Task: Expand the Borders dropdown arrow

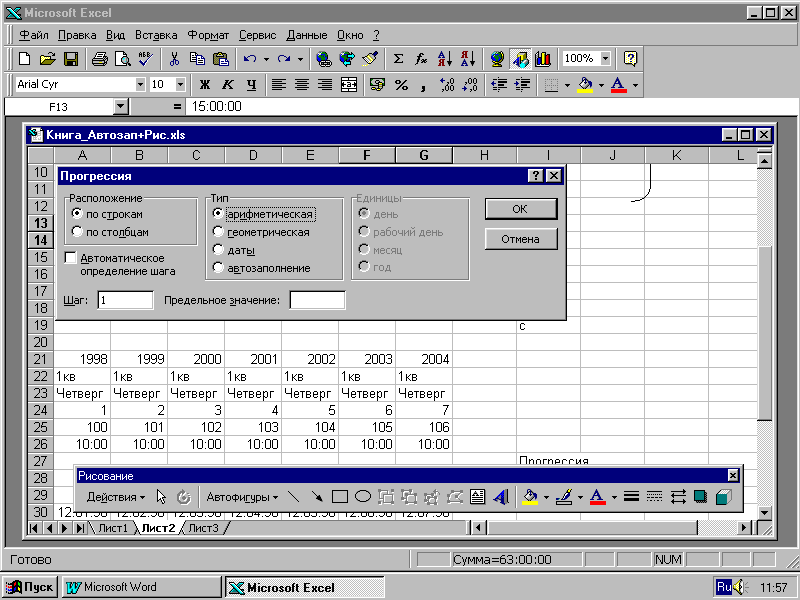Action: (x=567, y=85)
